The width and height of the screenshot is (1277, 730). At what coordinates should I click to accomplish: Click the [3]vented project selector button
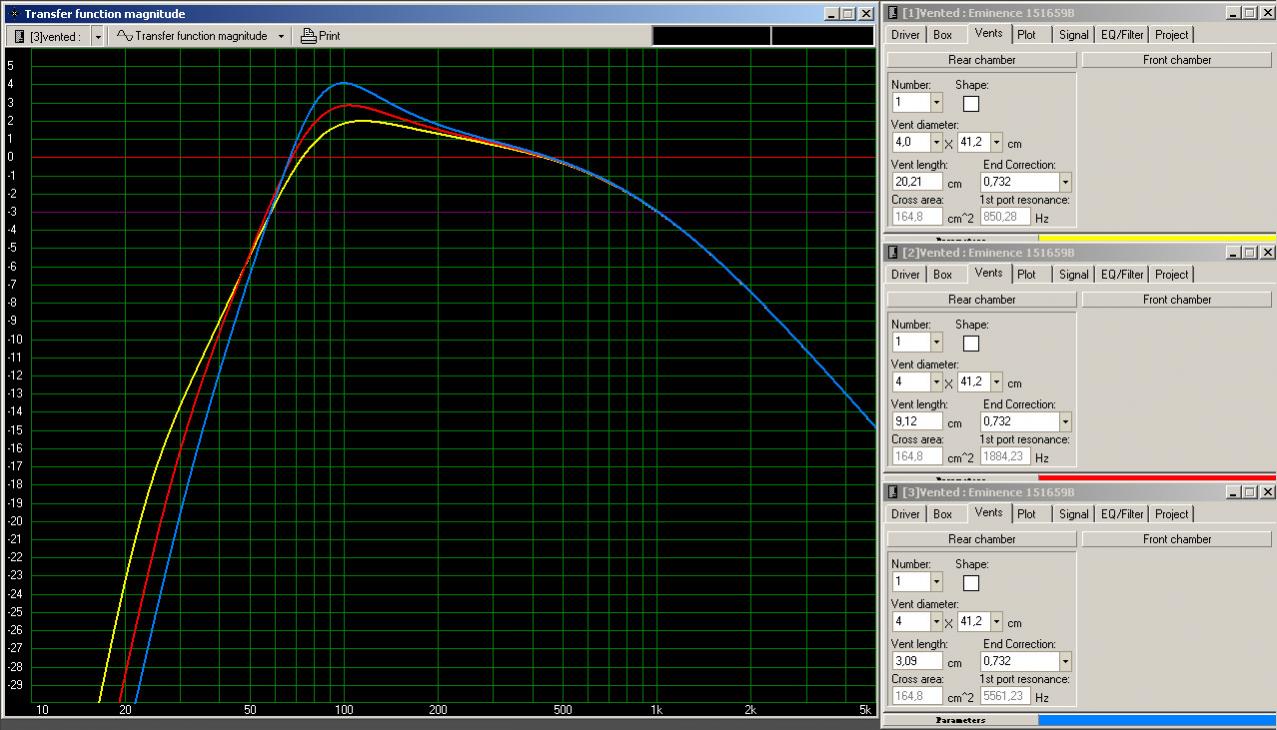(47, 36)
